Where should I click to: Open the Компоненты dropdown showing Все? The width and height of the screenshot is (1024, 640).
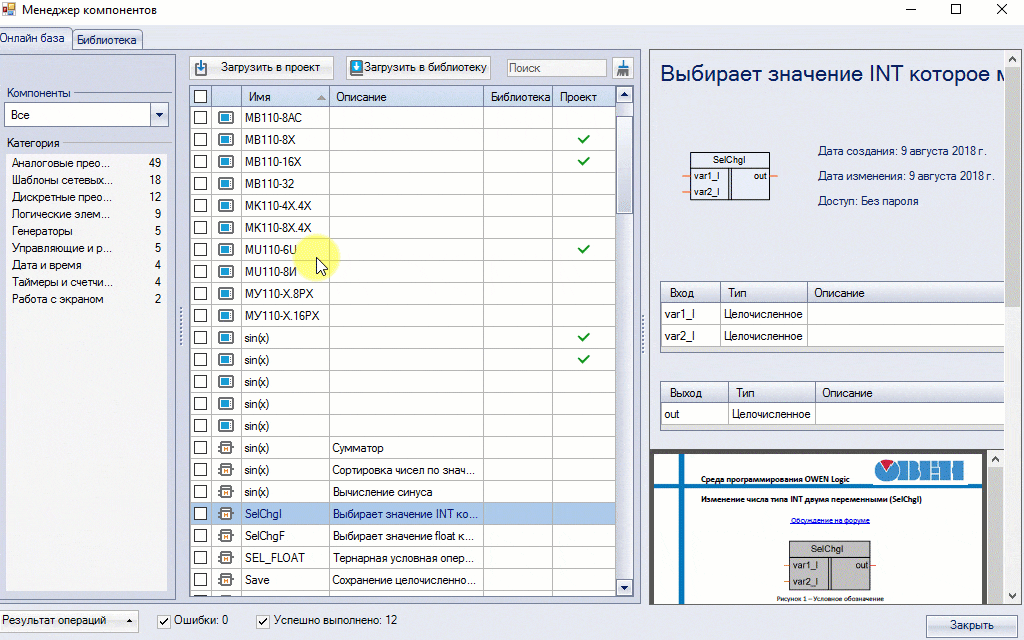[159, 116]
